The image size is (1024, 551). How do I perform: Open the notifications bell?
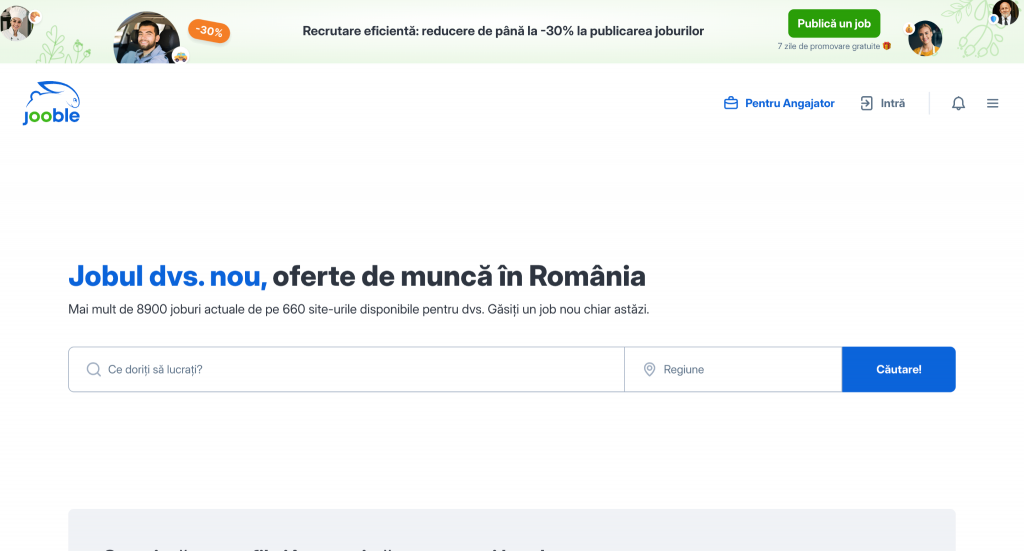pyautogui.click(x=958, y=103)
